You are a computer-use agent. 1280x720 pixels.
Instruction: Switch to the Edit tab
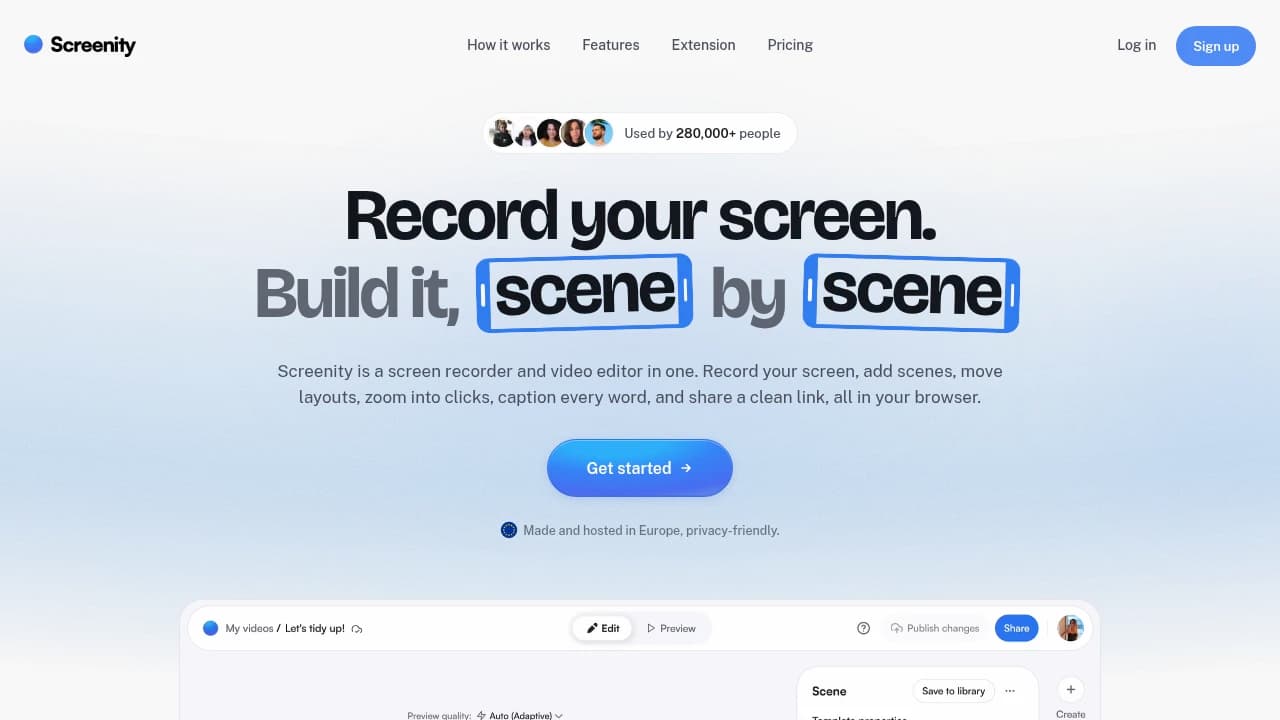tap(603, 628)
